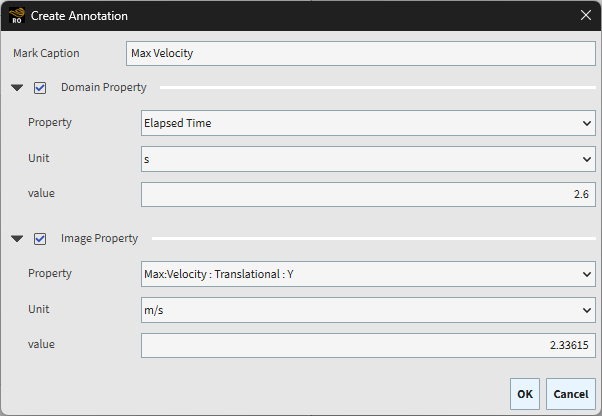Uncheck the Domain Property checkbox

[40, 88]
